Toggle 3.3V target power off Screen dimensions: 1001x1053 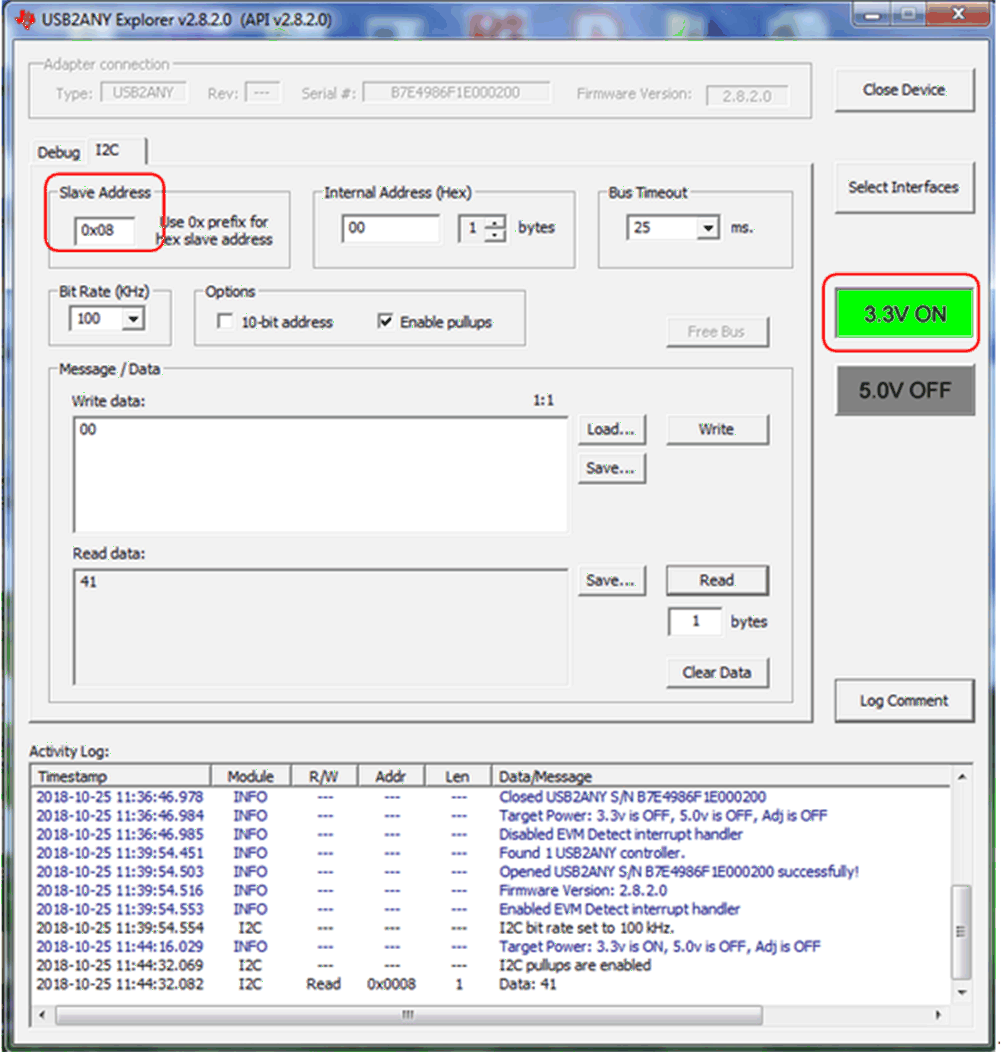tap(903, 313)
